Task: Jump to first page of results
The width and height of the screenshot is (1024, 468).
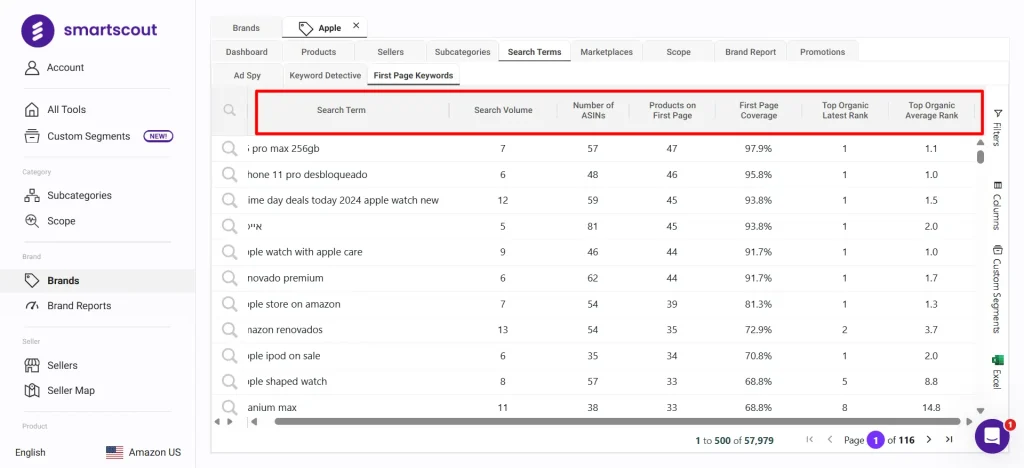Action: click(x=810, y=440)
